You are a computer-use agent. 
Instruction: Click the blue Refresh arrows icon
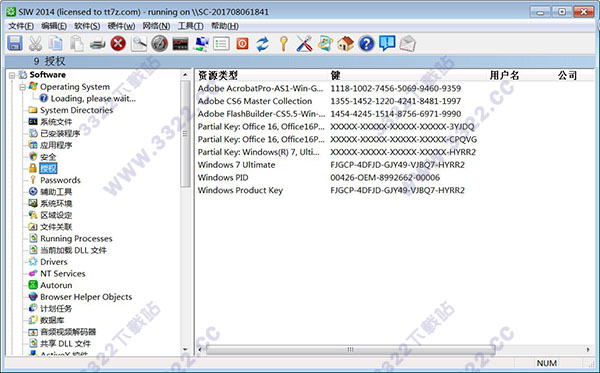pos(262,44)
